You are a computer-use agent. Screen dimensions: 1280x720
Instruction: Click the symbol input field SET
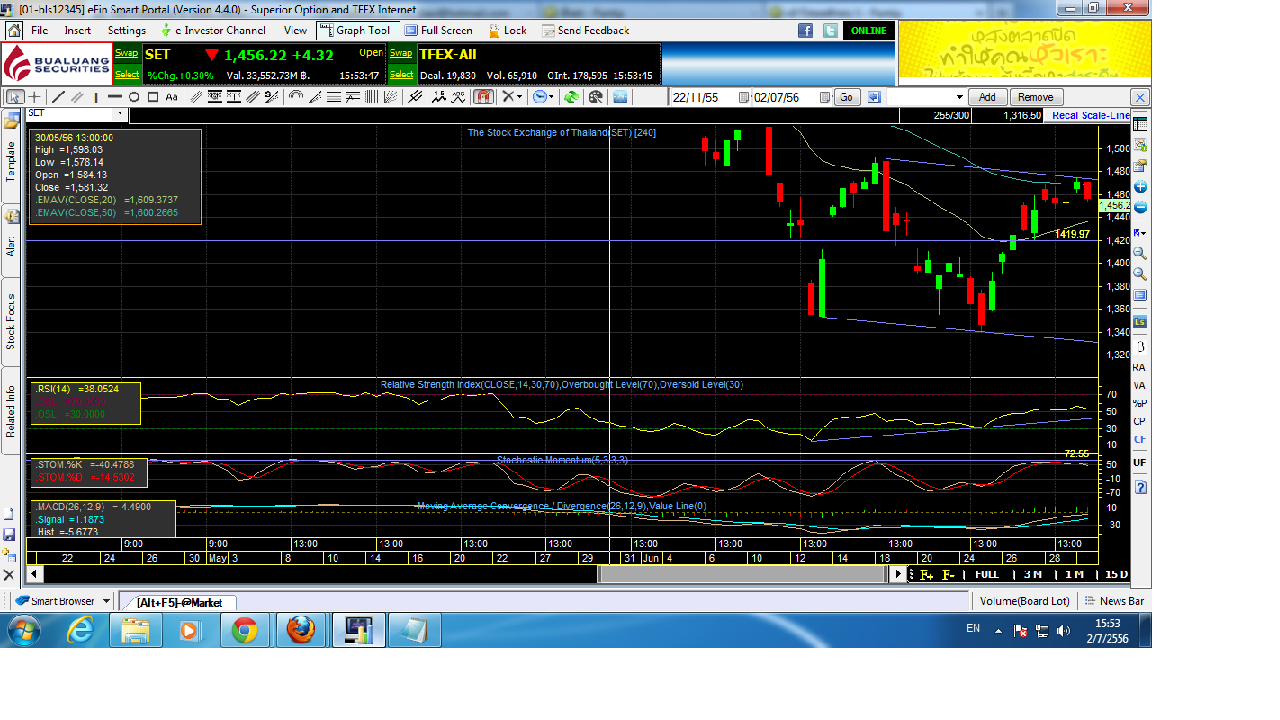77,114
